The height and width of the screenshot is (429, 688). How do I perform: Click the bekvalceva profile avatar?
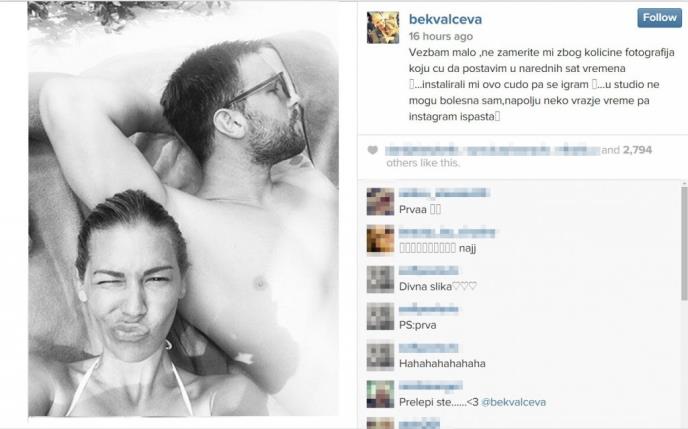click(x=383, y=28)
